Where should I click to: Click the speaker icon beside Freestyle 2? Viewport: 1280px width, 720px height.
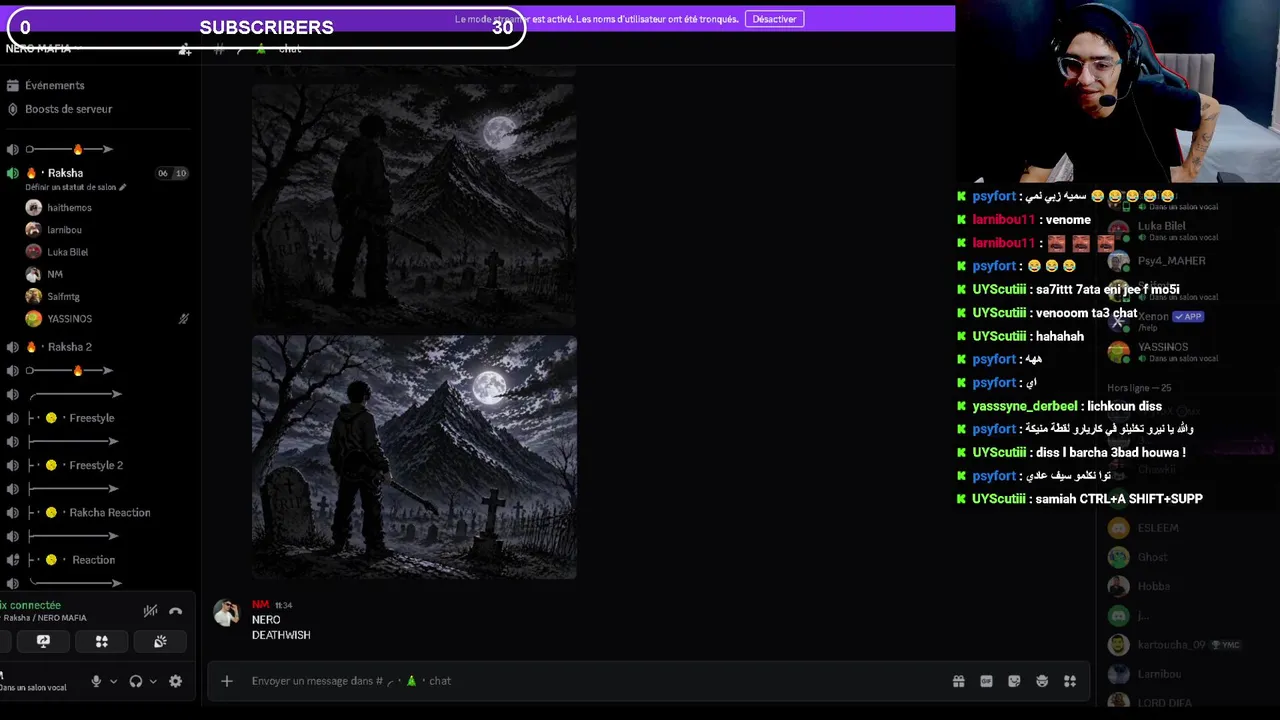pyautogui.click(x=12, y=465)
